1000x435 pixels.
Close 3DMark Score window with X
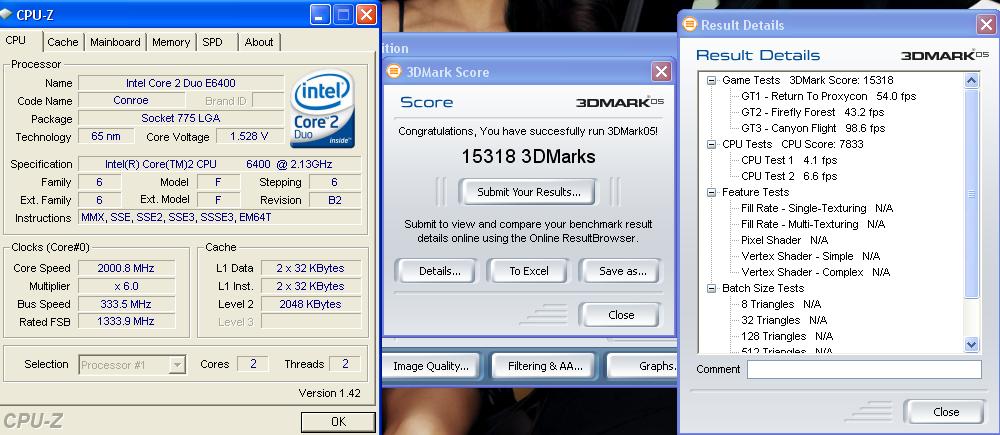[x=661, y=71]
